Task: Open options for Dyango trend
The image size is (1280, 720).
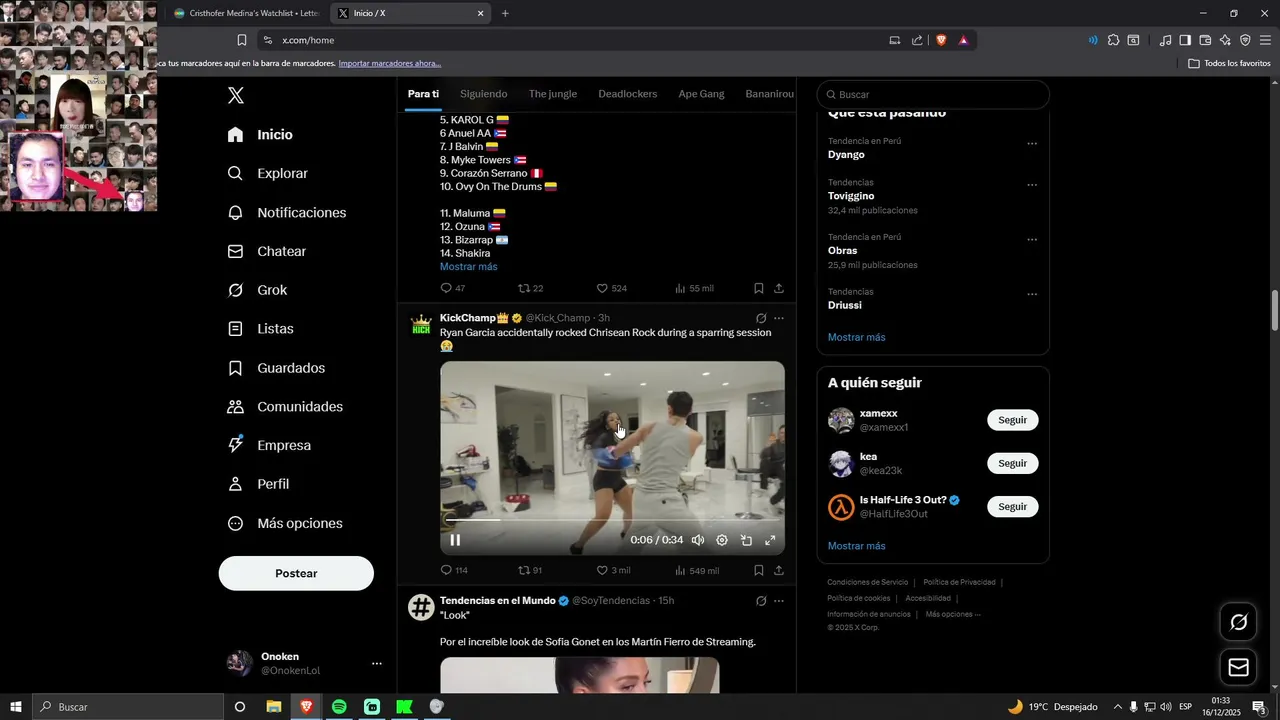Action: [x=1032, y=143]
